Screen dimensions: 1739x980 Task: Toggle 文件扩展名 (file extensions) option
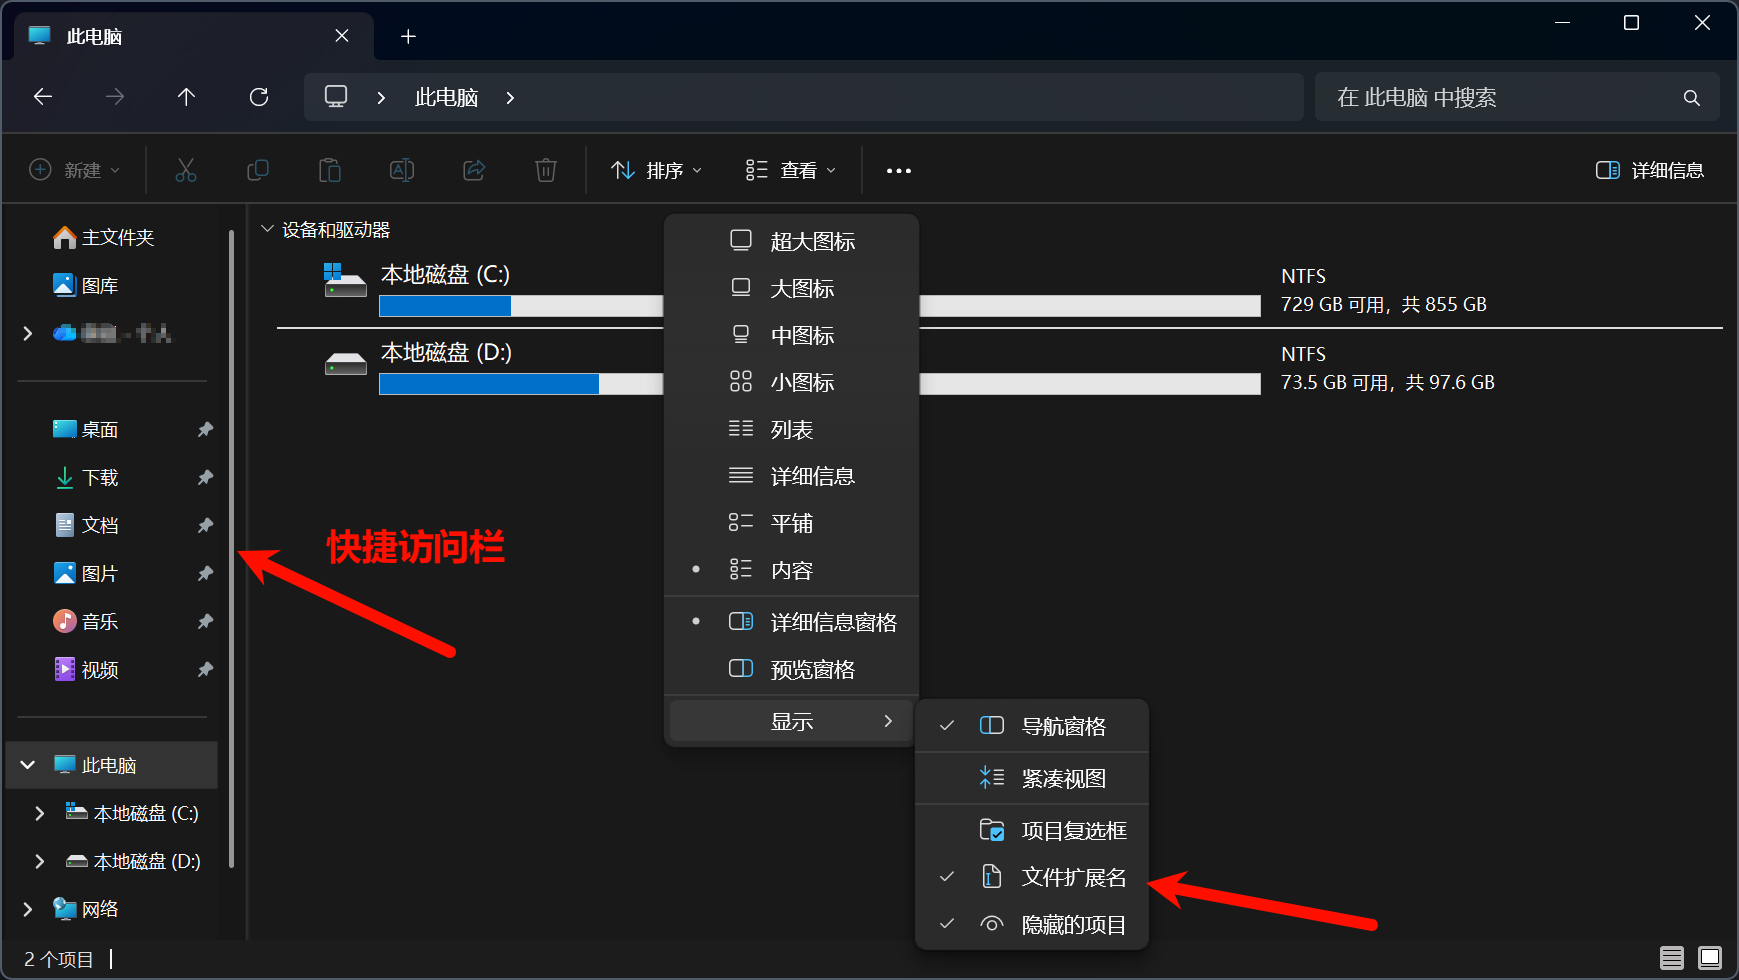pyautogui.click(x=1073, y=877)
